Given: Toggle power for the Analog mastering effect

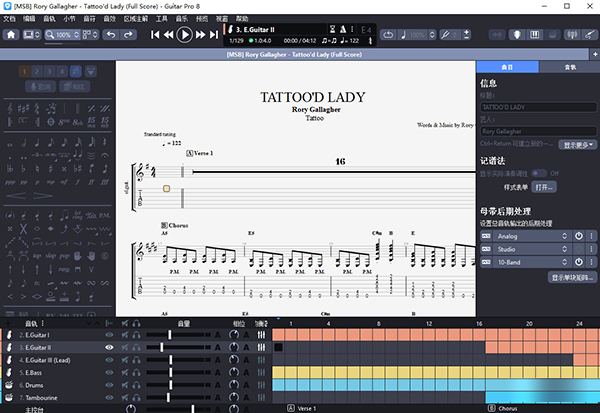Looking at the screenshot, I should 579,235.
